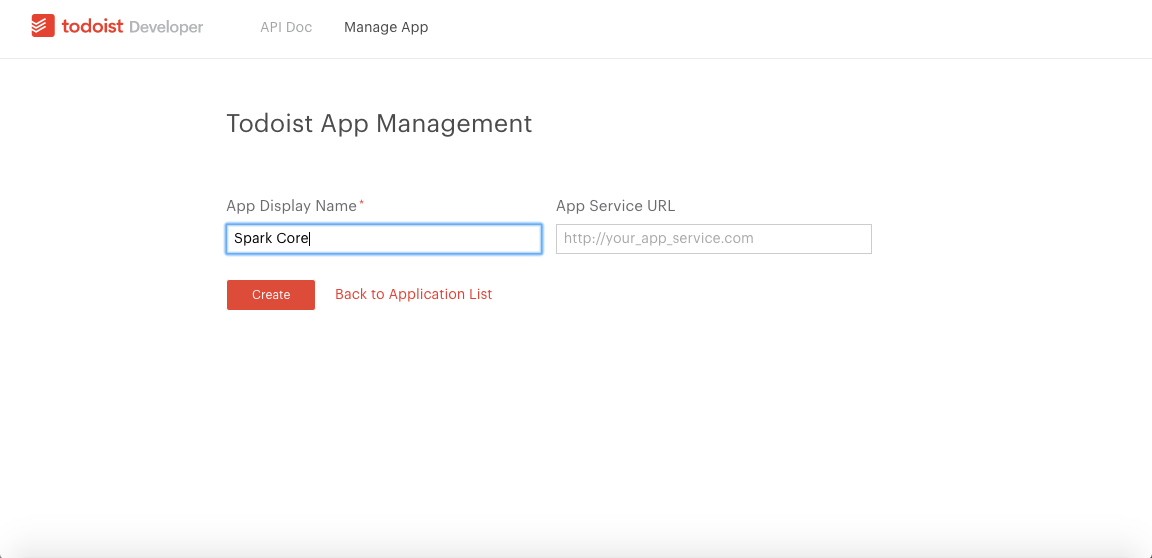Click the http://your_app_service.com placeholder text
This screenshot has width=1152, height=558.
658,239
